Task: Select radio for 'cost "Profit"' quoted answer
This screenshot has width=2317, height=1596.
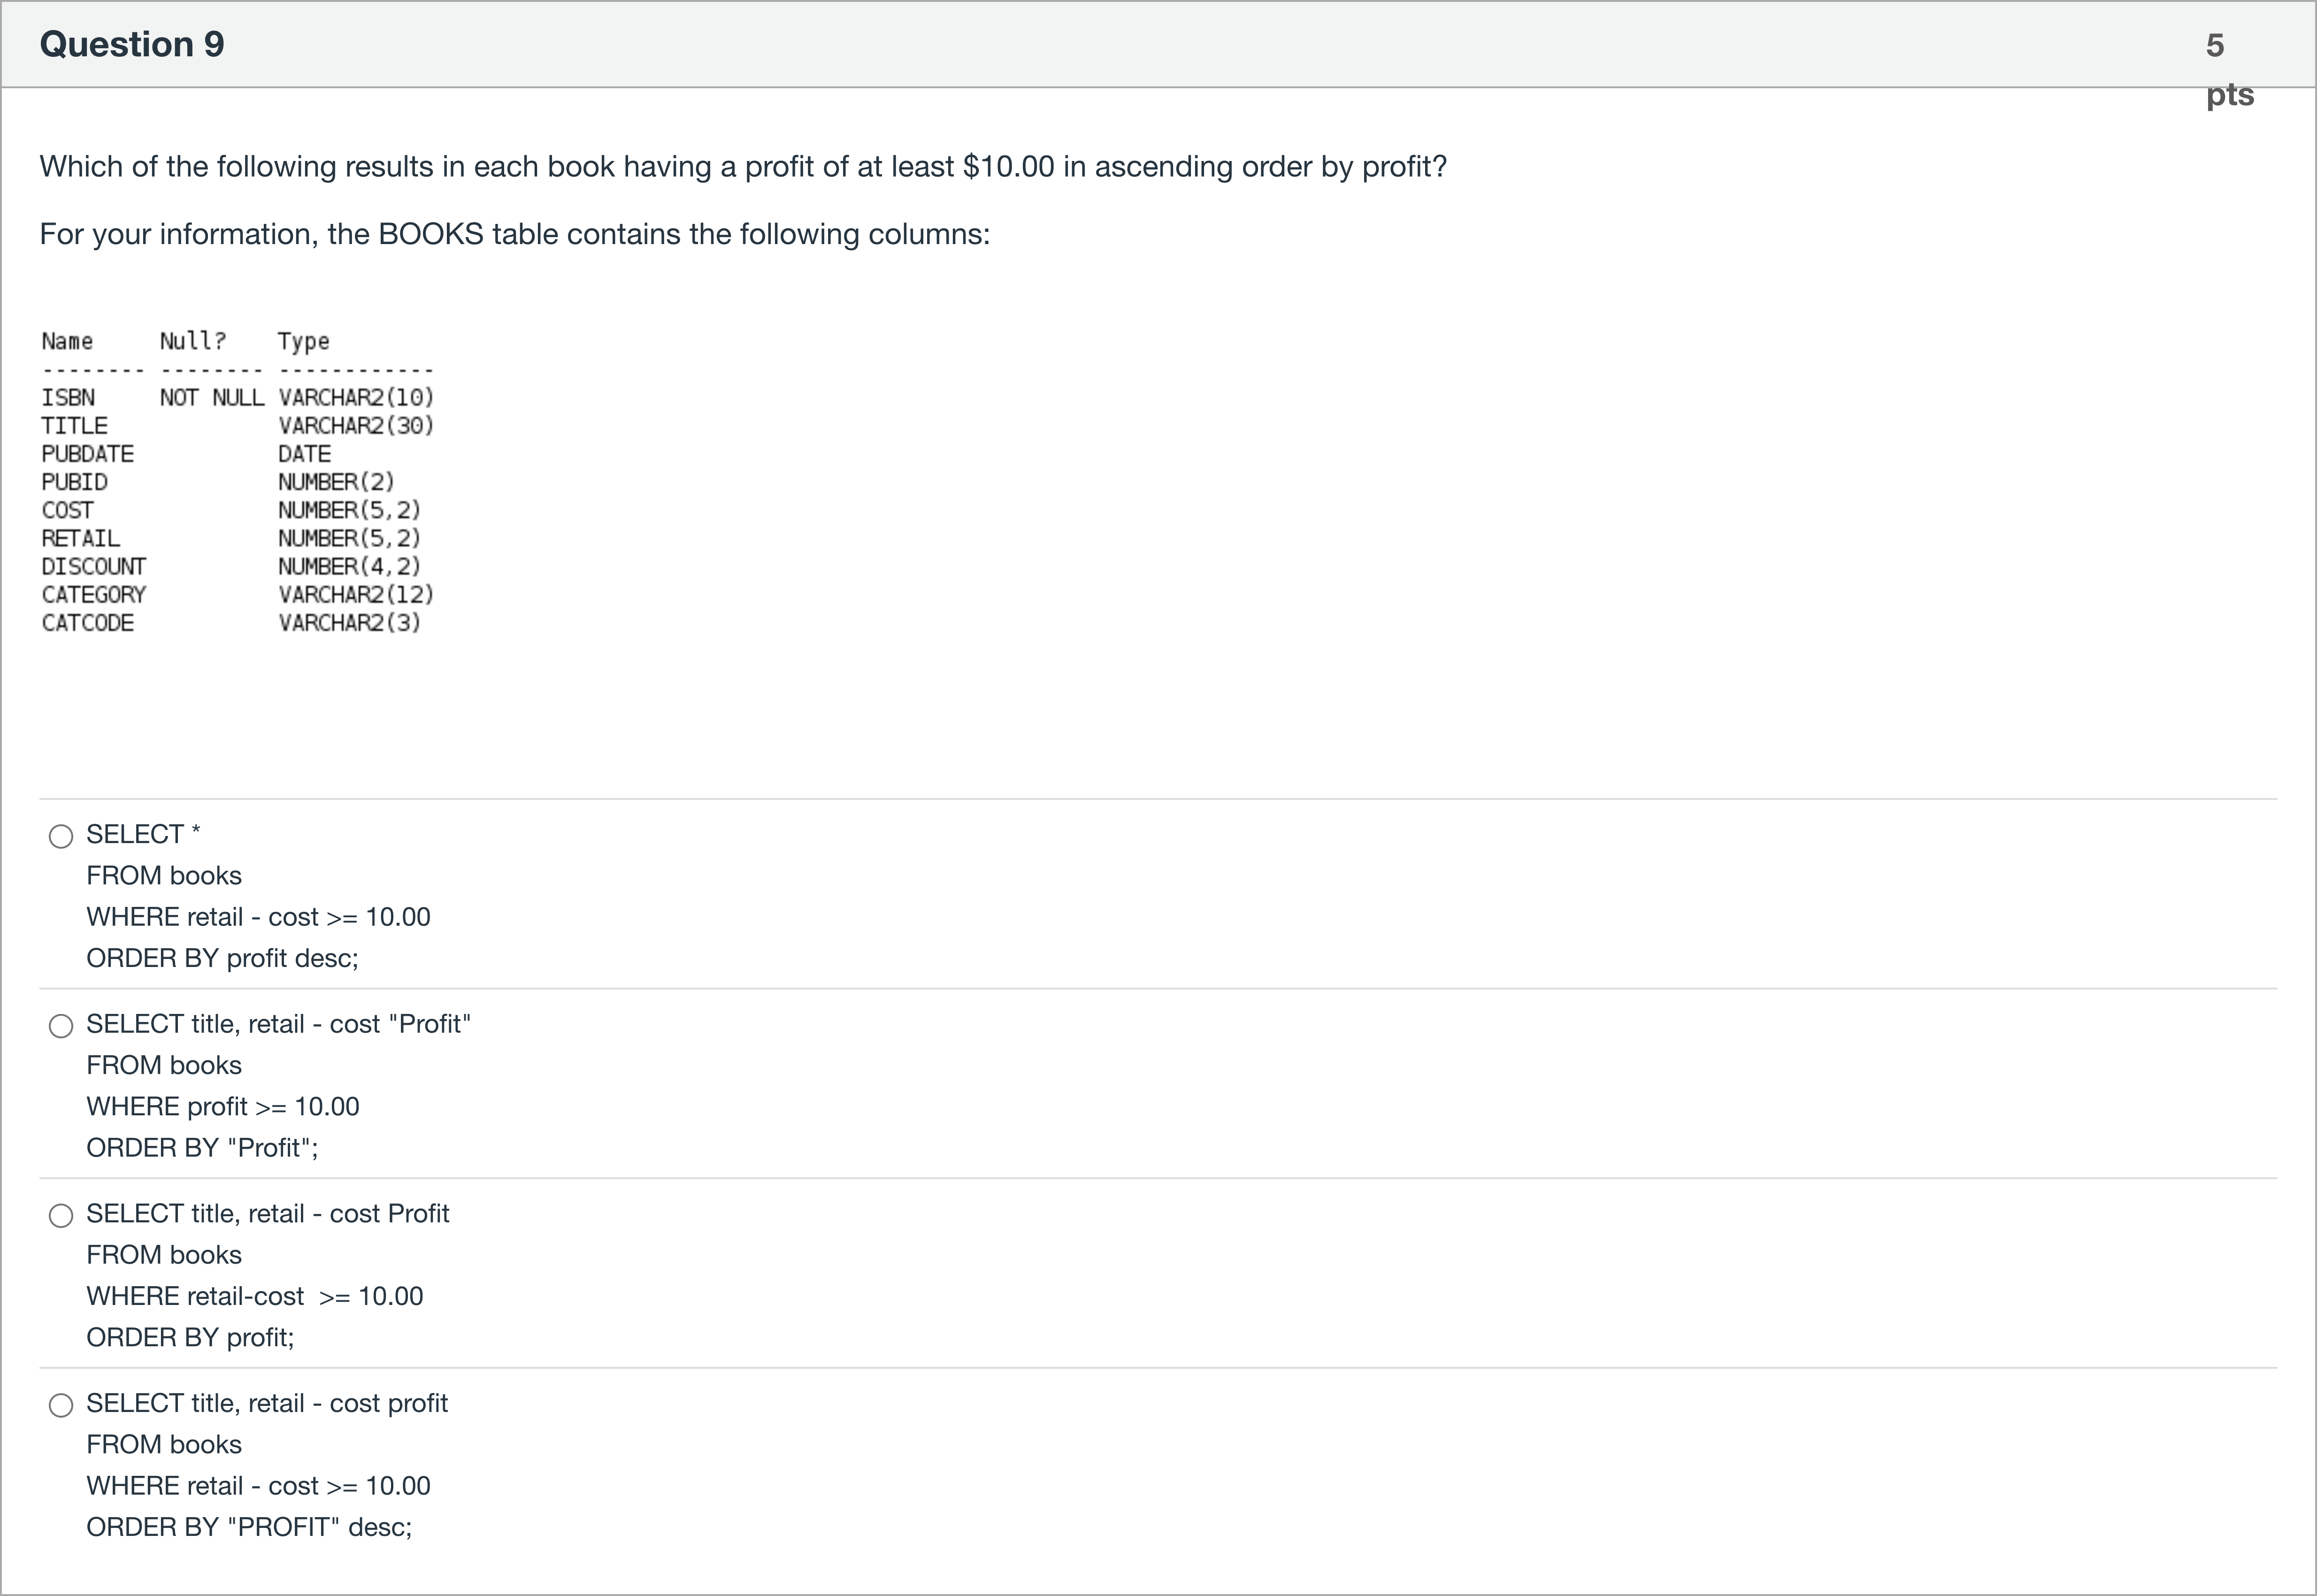Action: 61,1026
